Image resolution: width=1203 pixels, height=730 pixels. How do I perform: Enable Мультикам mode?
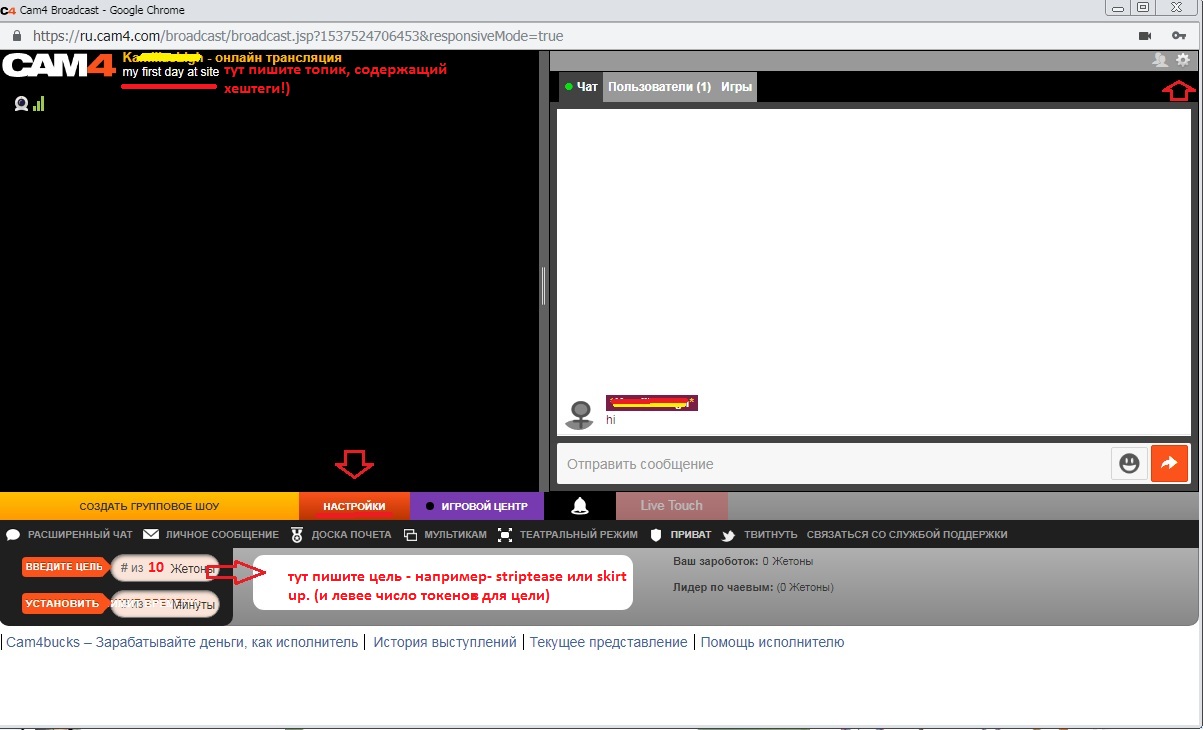[445, 535]
